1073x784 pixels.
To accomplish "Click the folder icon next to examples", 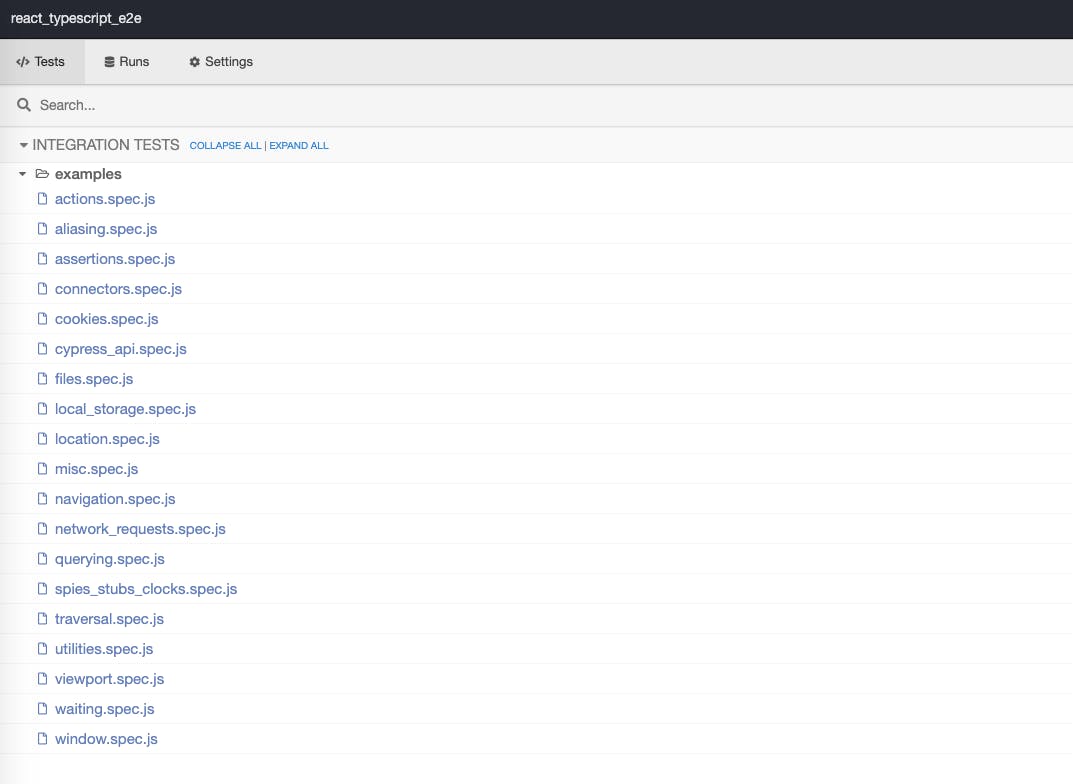I will pos(42,173).
